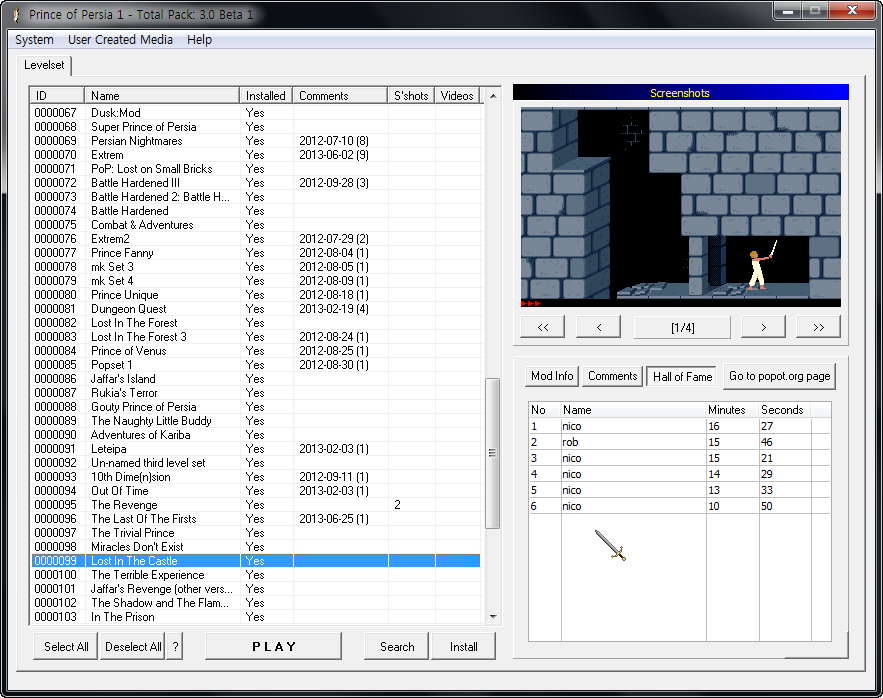Select the 10th Dime(n)sion row
The width and height of the screenshot is (883, 698).
pos(256,477)
